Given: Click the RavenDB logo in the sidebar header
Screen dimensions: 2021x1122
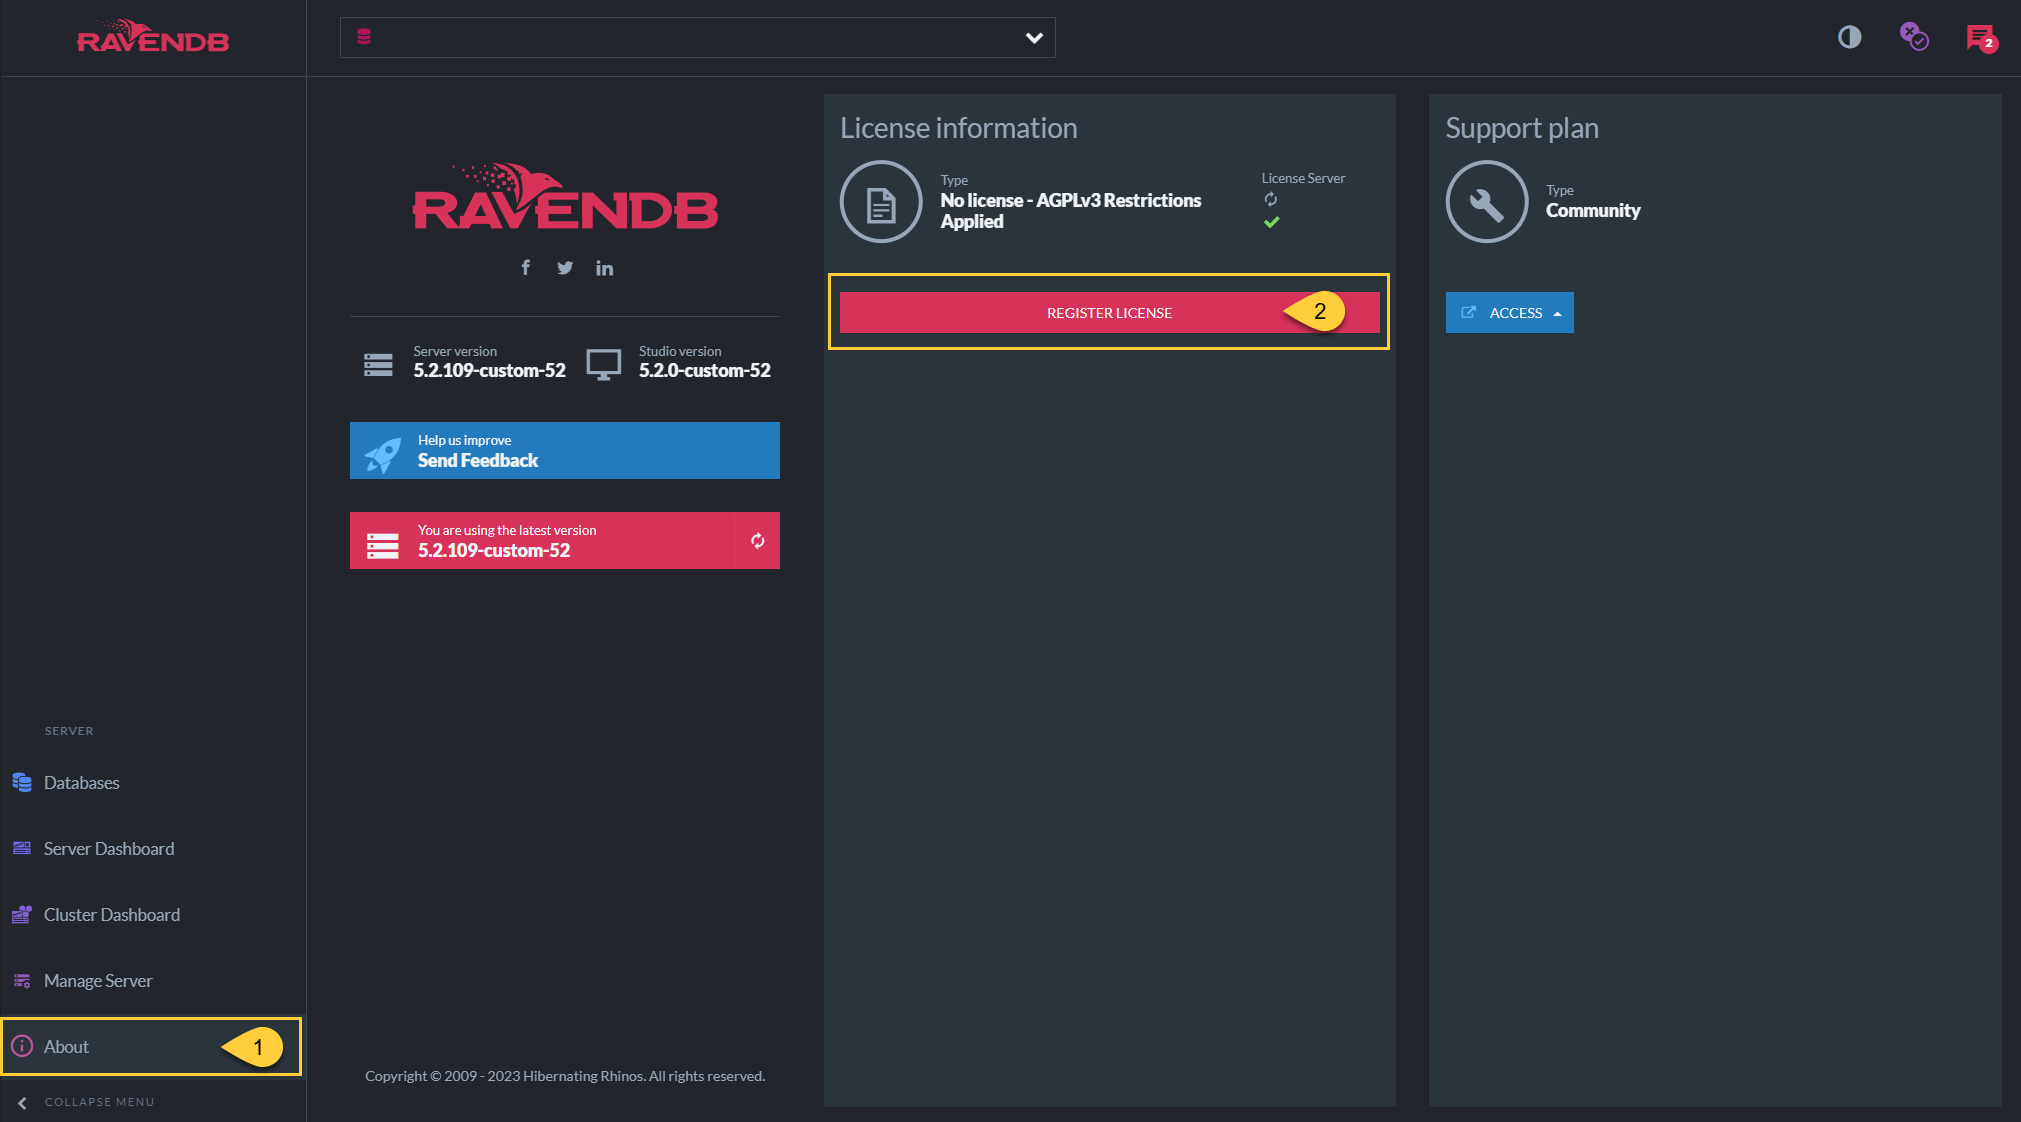Looking at the screenshot, I should (153, 37).
